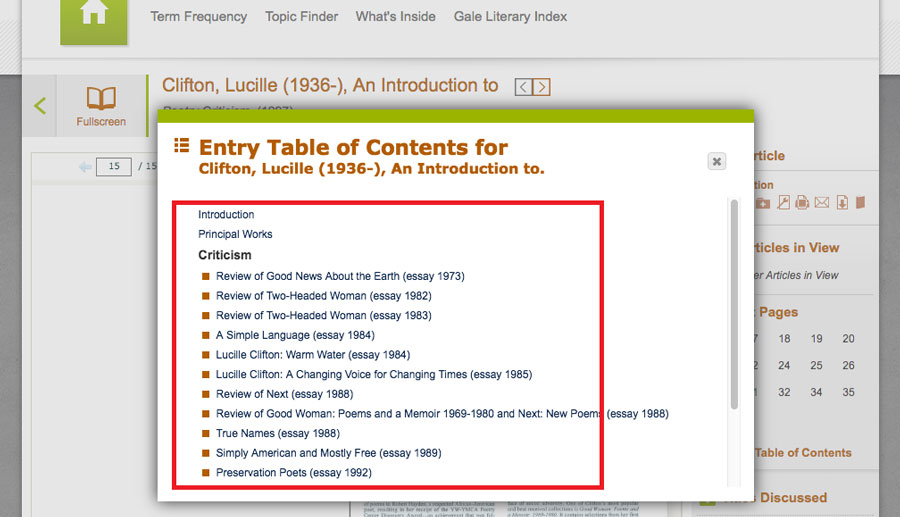Click the green back chevron arrow
The width and height of the screenshot is (900, 517).
tap(40, 105)
